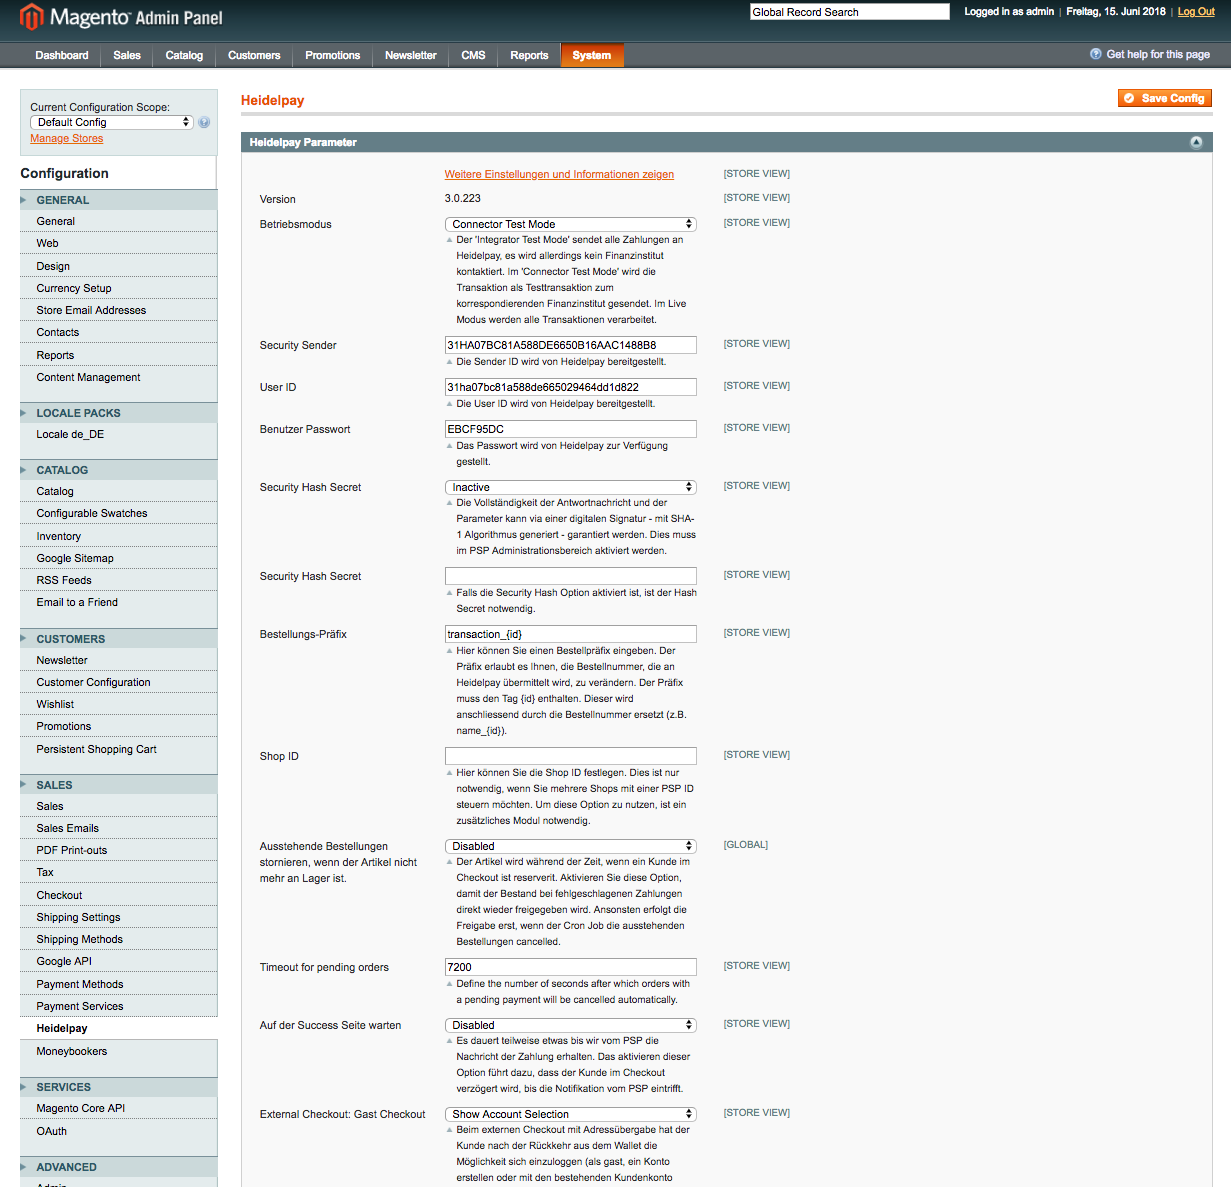
Task: Click the Magento Admin Panel logo
Action: (x=121, y=17)
